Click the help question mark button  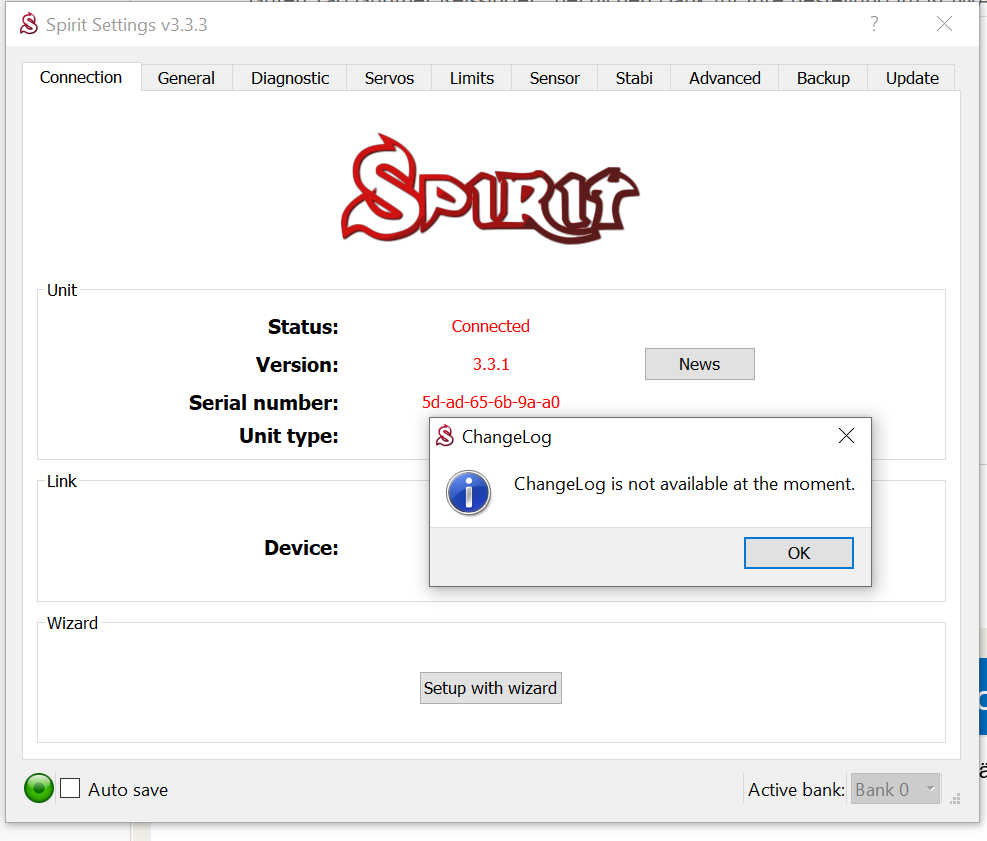pos(874,24)
